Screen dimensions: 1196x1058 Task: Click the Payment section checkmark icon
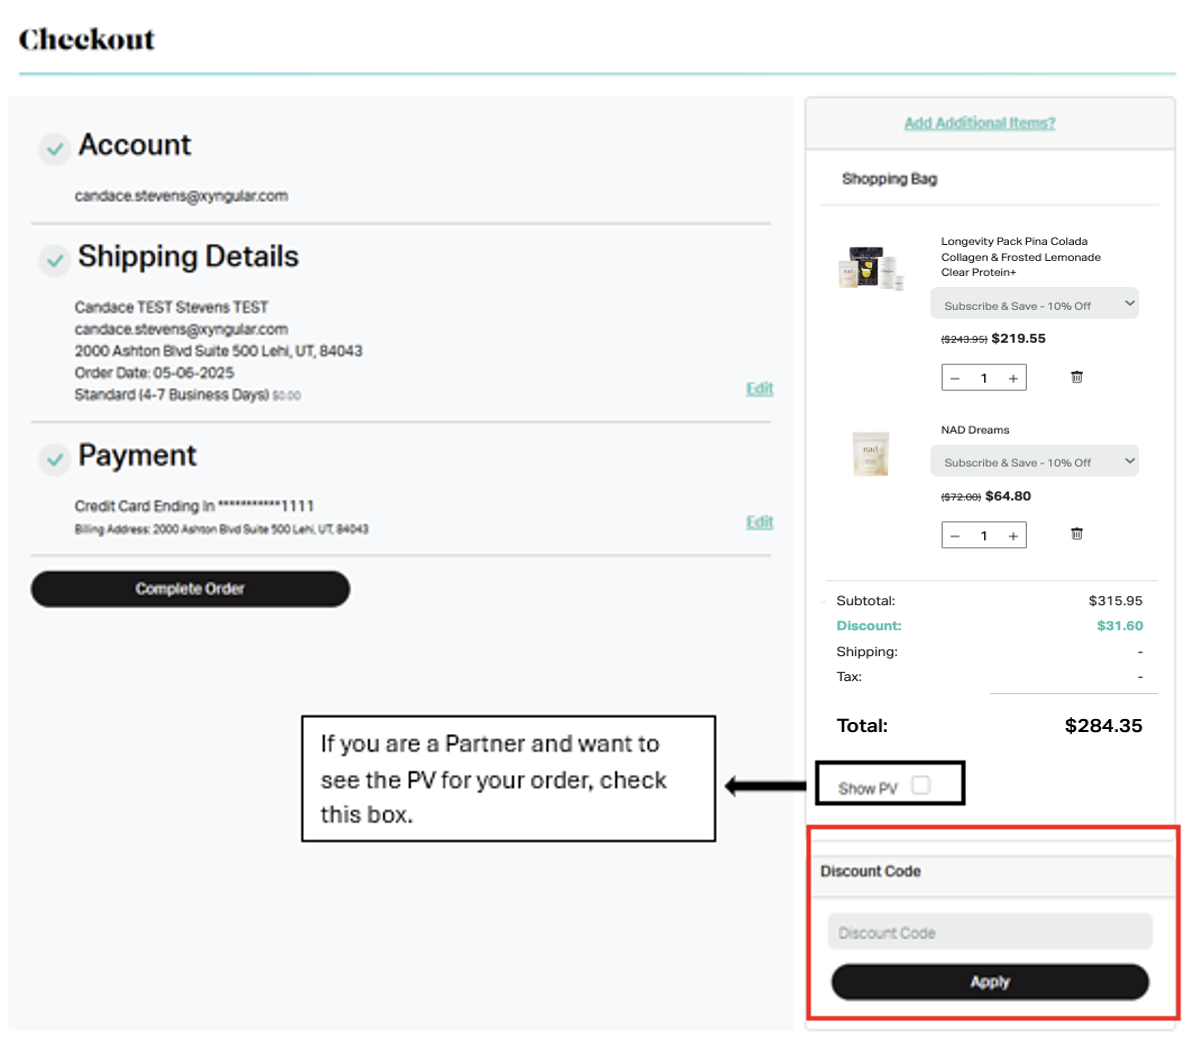click(55, 459)
